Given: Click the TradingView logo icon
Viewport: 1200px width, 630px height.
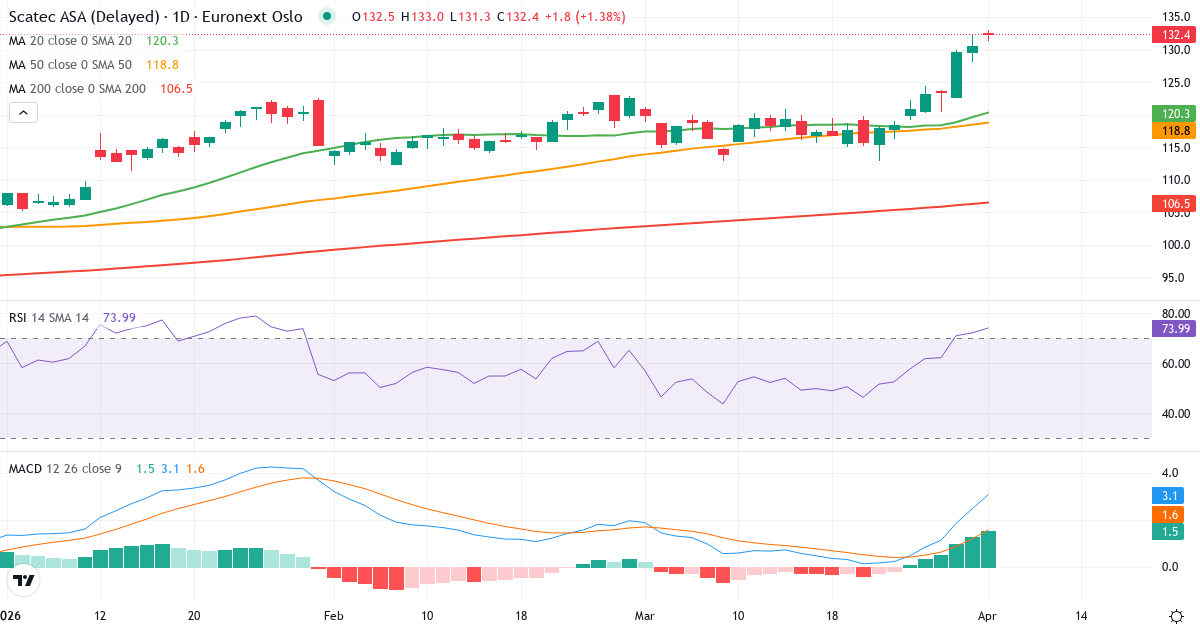Looking at the screenshot, I should pos(24,579).
